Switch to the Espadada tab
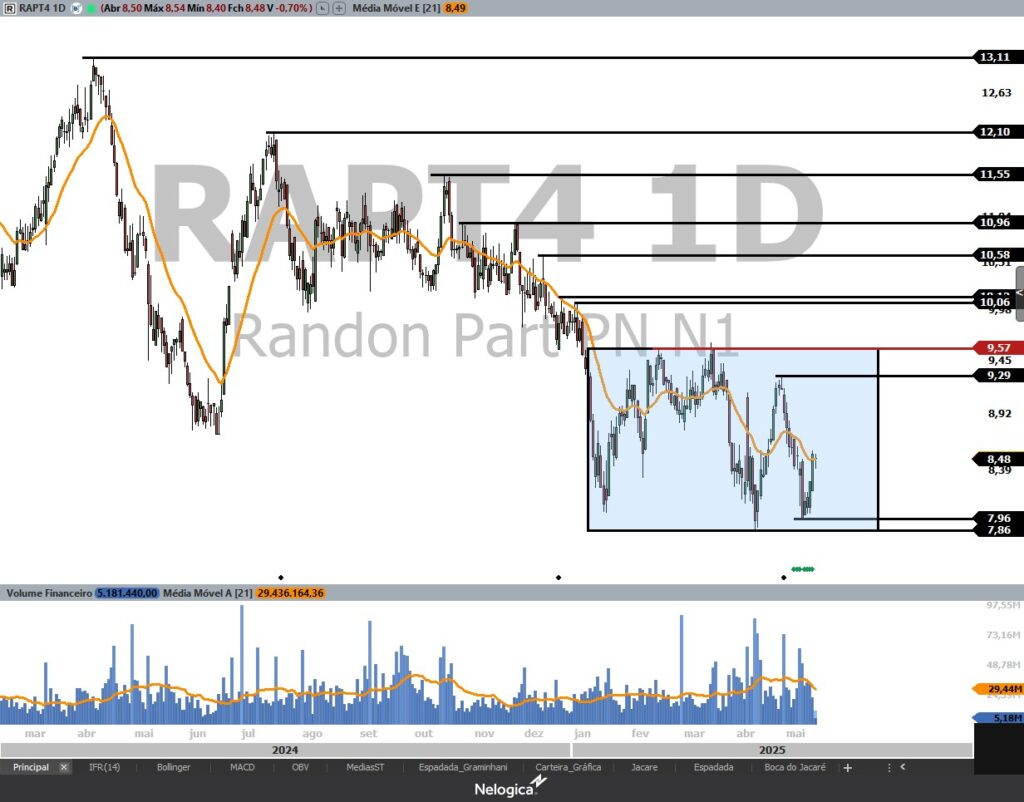Screen dimensions: 1024x802 713,767
